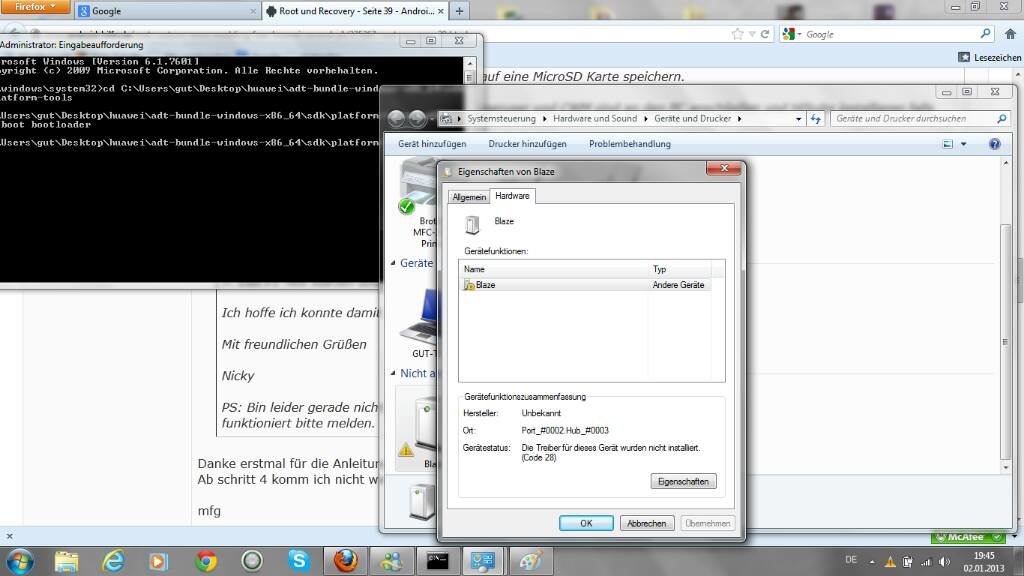
Task: Open the Firefox menu button
Action: [36, 7]
